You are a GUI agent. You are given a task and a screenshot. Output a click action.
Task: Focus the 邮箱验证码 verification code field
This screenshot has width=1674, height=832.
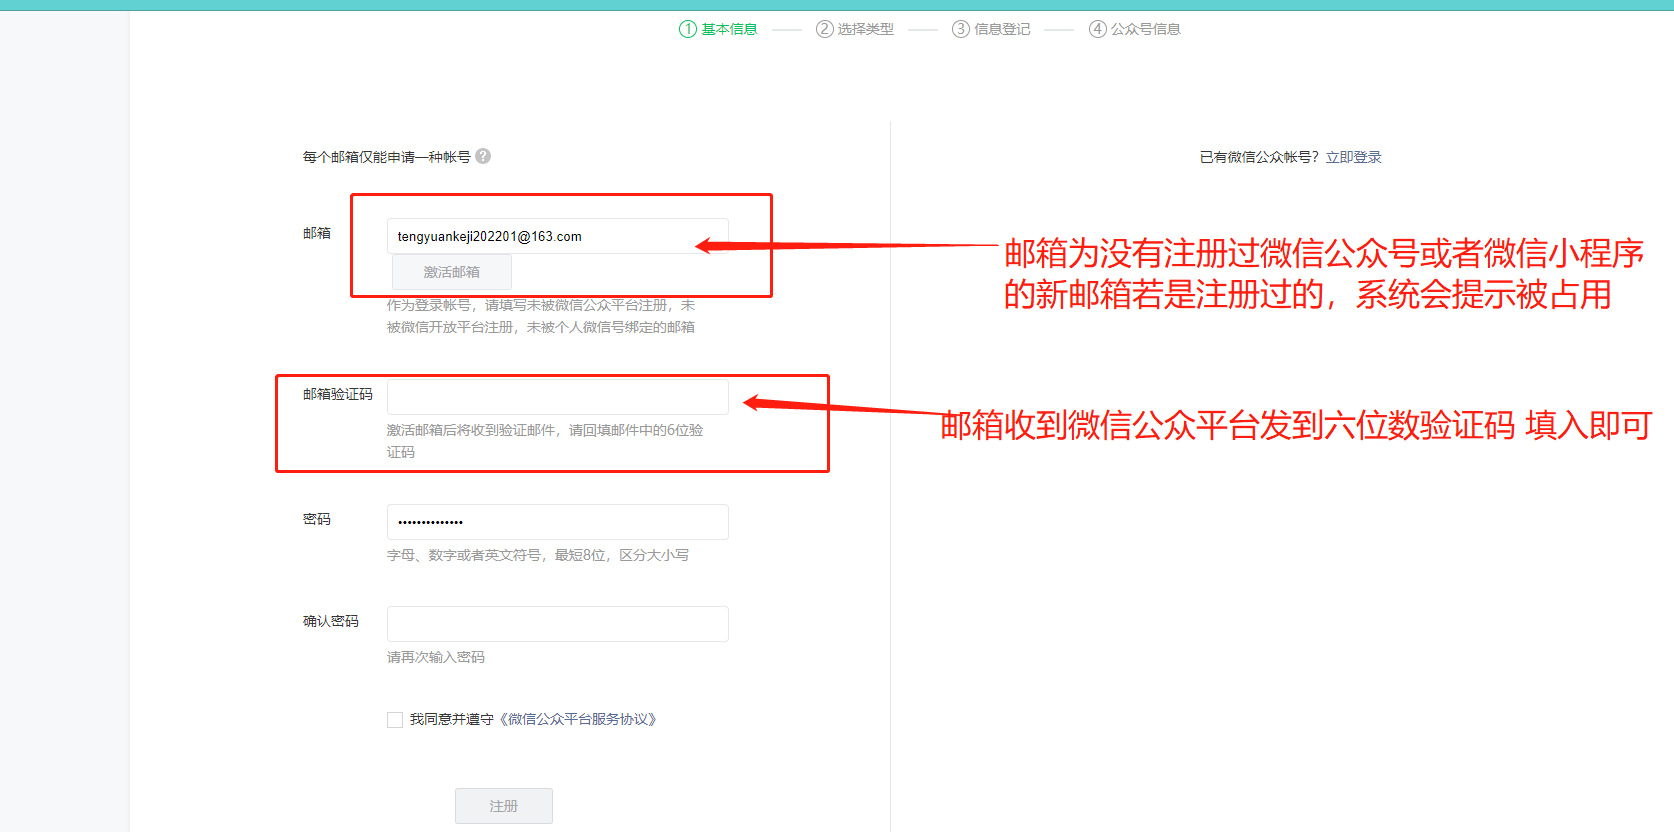click(557, 397)
